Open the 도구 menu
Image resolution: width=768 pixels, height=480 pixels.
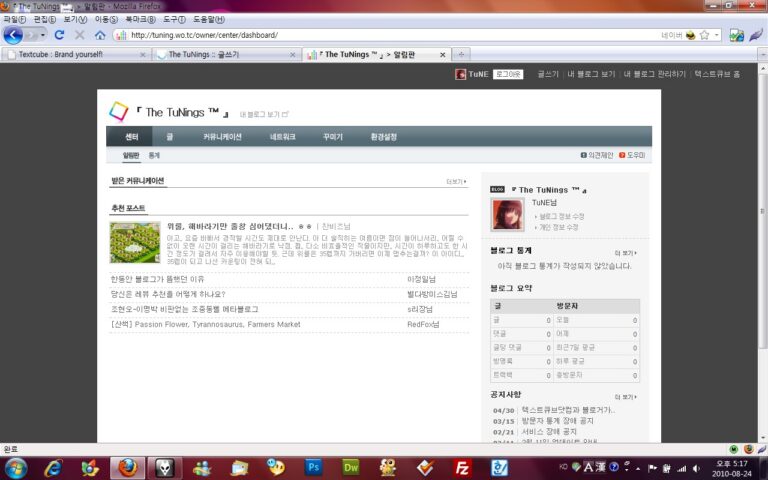(x=174, y=20)
